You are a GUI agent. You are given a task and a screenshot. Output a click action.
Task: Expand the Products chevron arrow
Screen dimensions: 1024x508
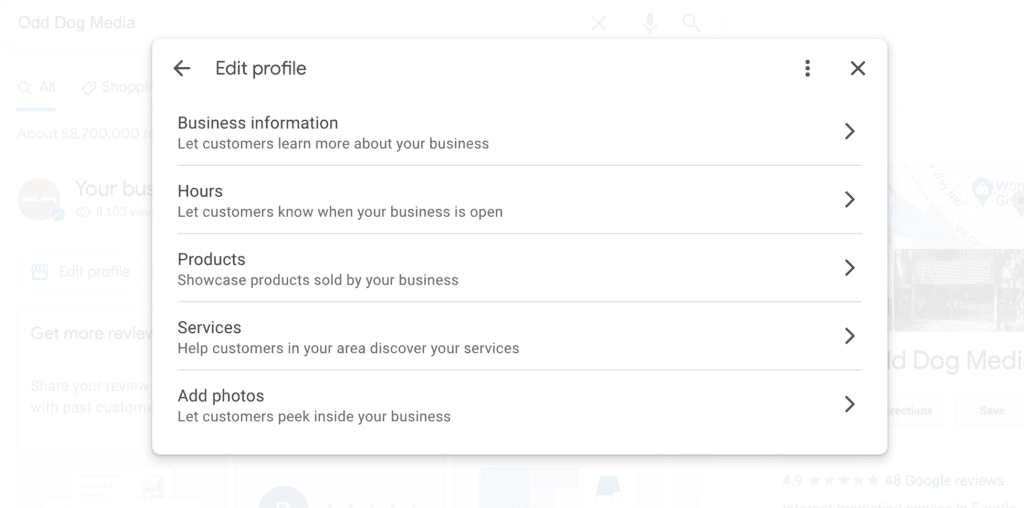tap(850, 268)
